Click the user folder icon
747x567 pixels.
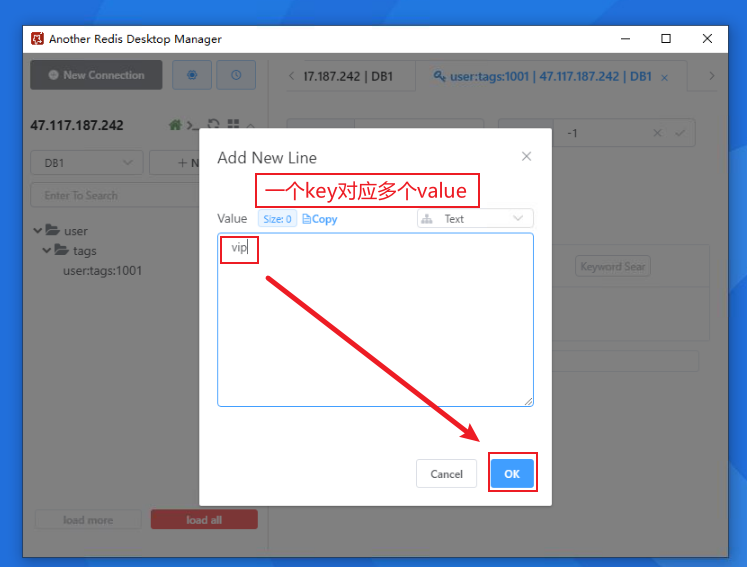coord(52,230)
